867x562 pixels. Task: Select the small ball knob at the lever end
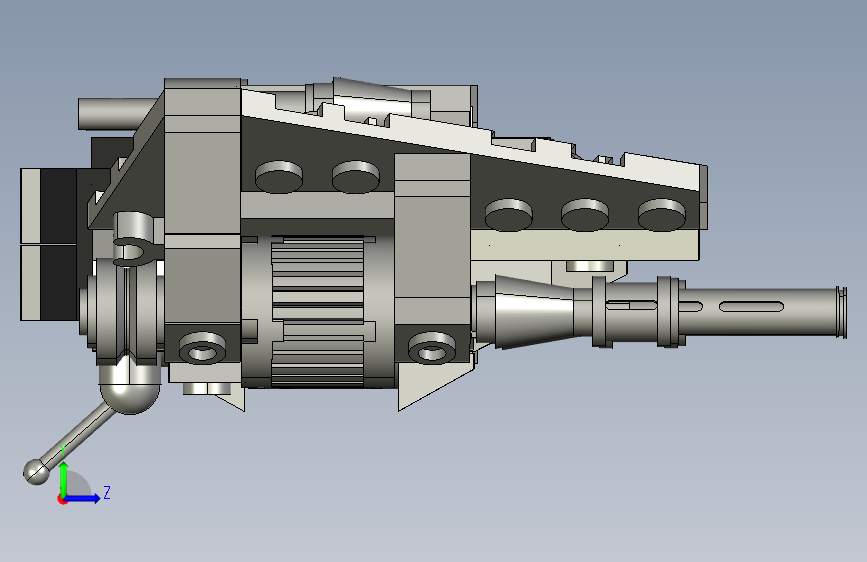pyautogui.click(x=36, y=472)
